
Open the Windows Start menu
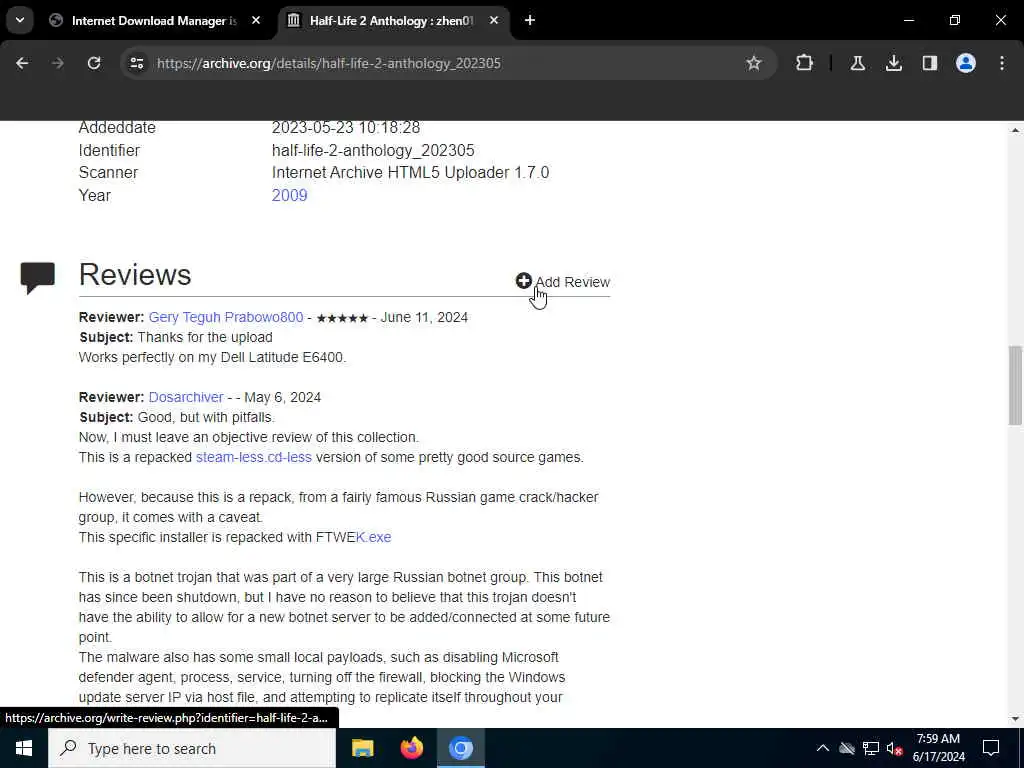(24, 748)
